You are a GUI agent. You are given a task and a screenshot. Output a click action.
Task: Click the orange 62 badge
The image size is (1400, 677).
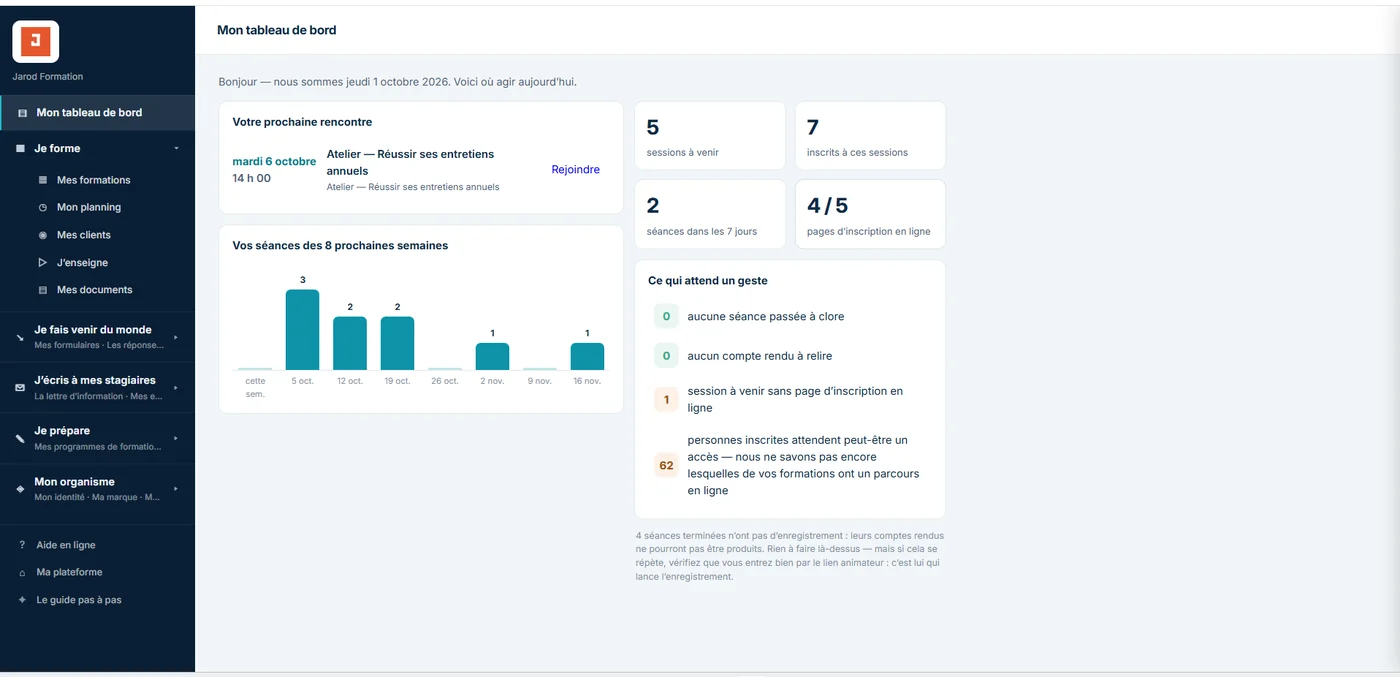pyautogui.click(x=666, y=466)
